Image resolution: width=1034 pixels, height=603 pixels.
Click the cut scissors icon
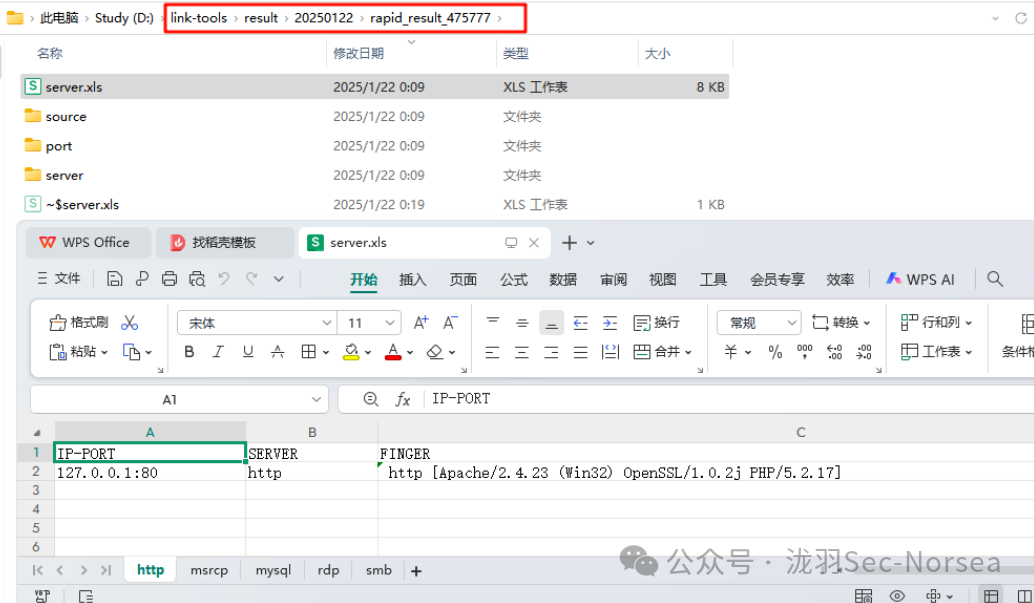[129, 323]
